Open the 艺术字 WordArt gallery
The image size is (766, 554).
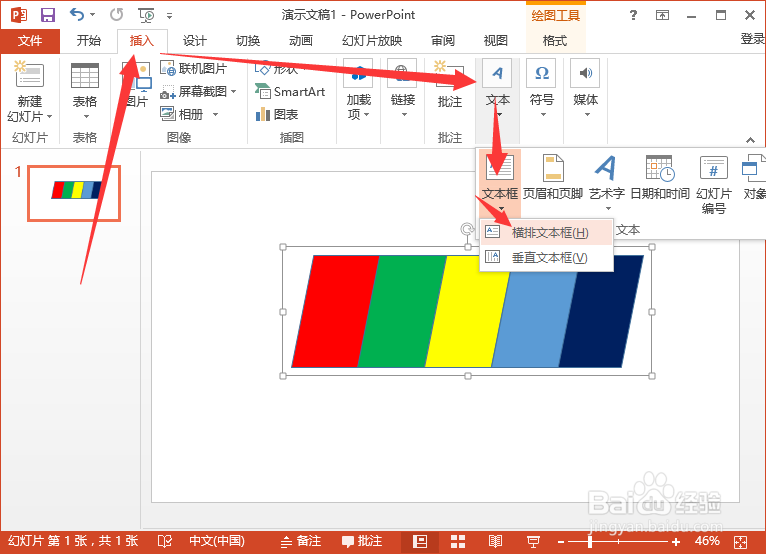coord(607,183)
